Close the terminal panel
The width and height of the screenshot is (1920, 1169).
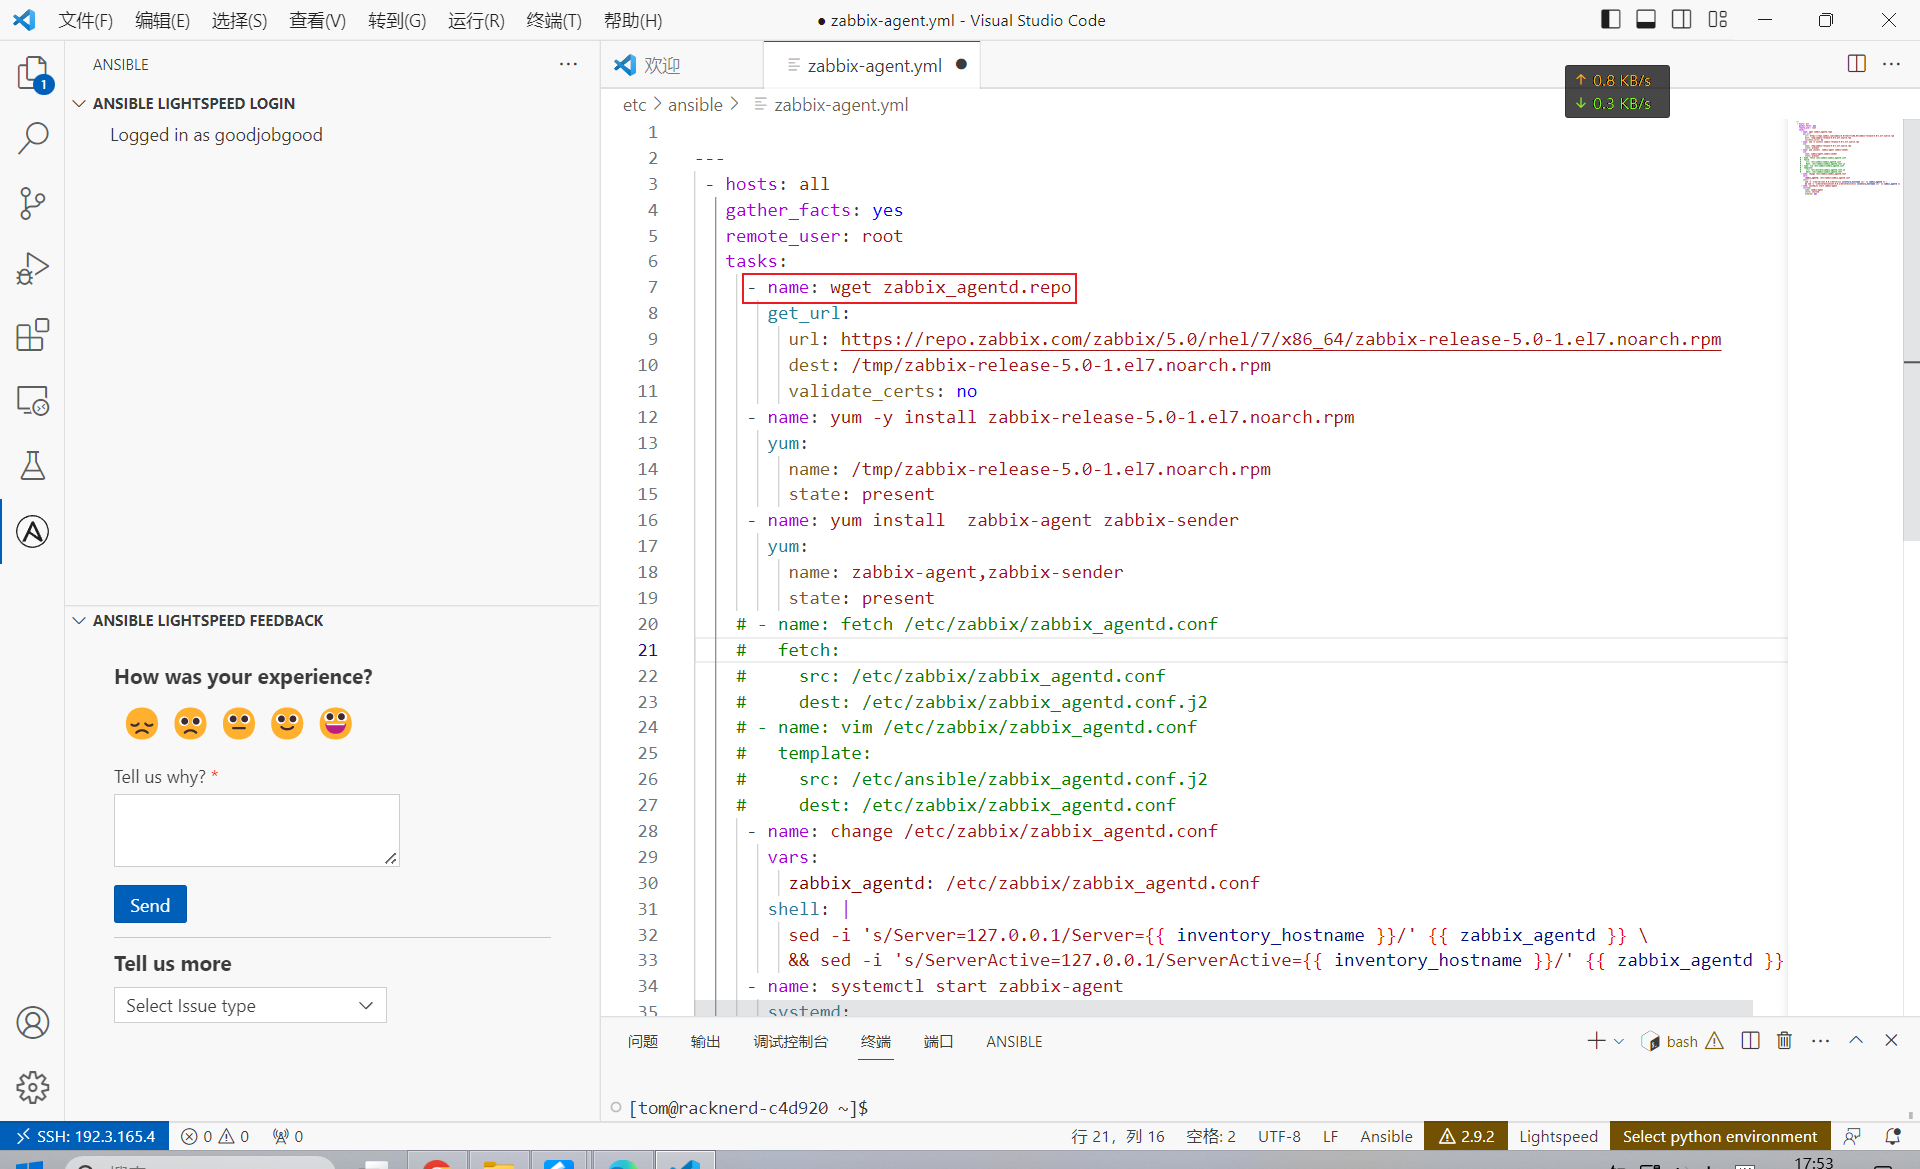[1891, 1041]
